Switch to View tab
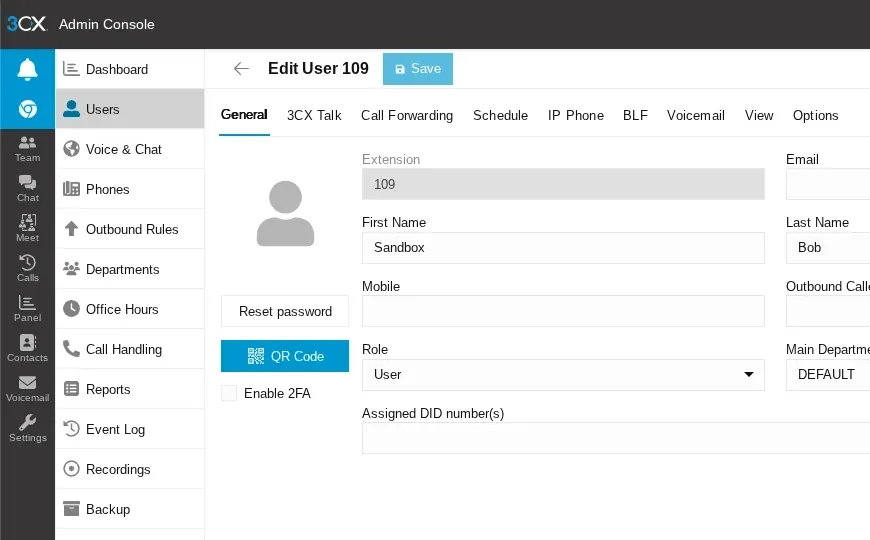 pos(759,115)
